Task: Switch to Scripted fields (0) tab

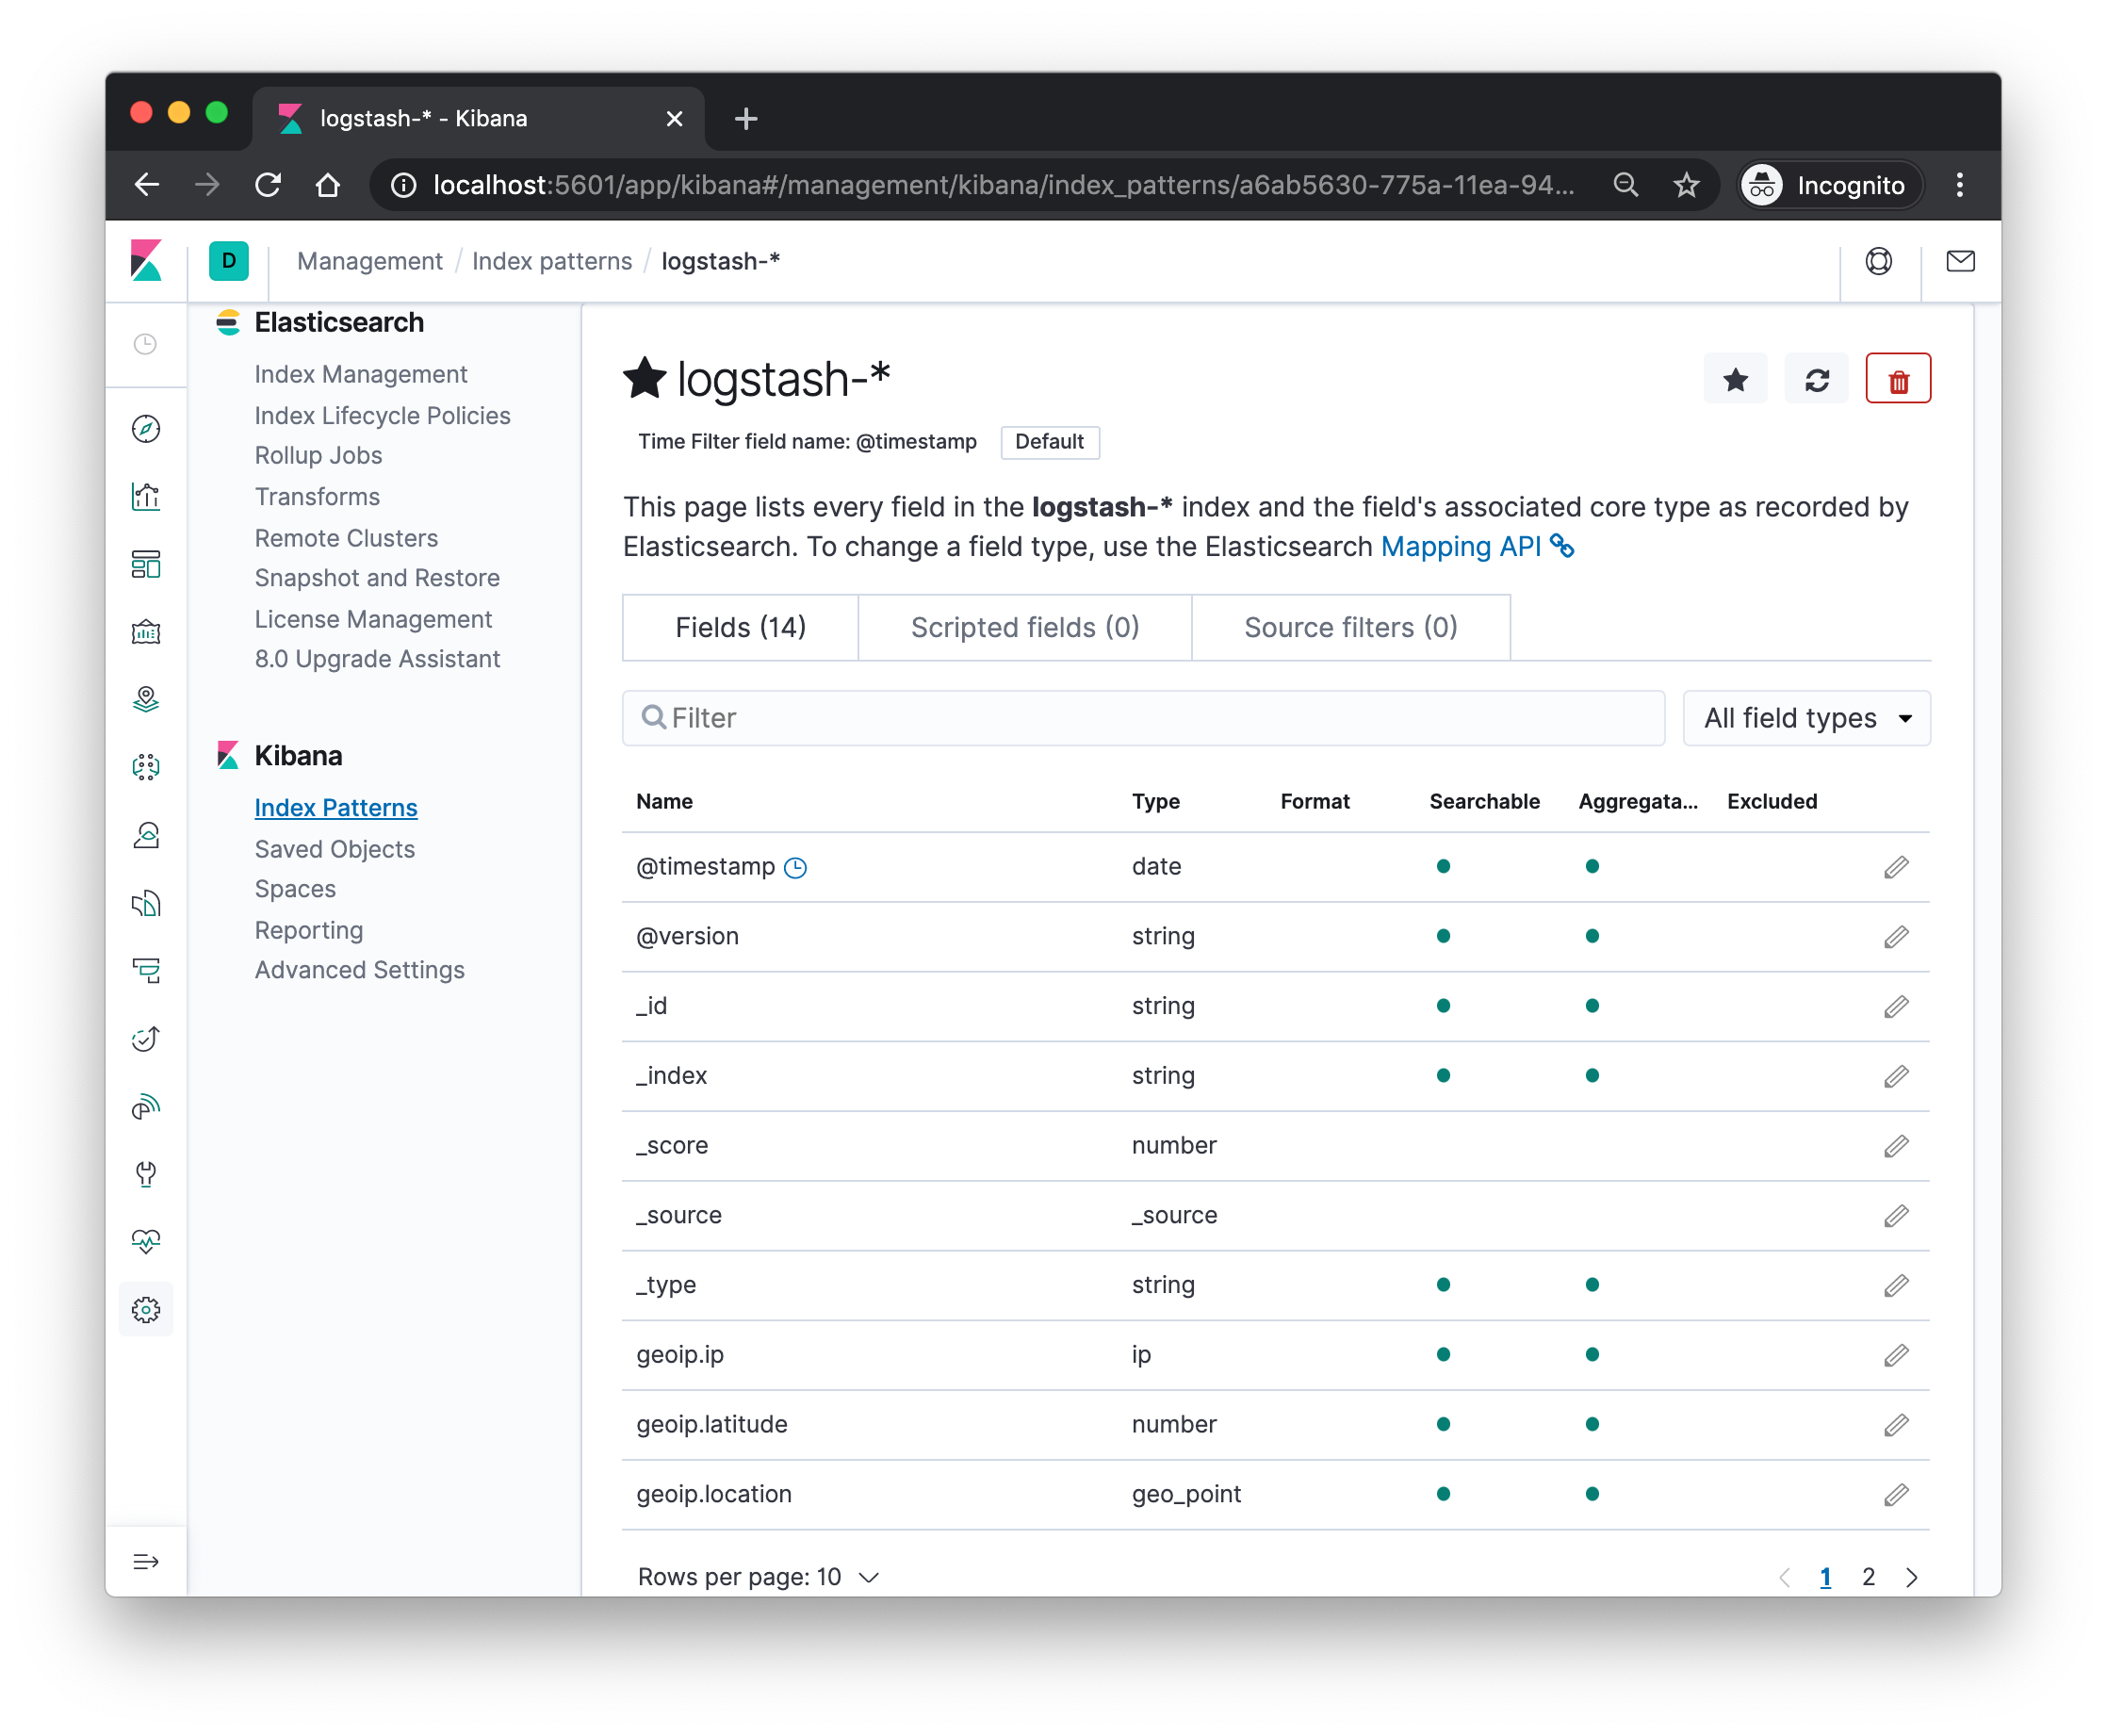Action: tap(1024, 628)
